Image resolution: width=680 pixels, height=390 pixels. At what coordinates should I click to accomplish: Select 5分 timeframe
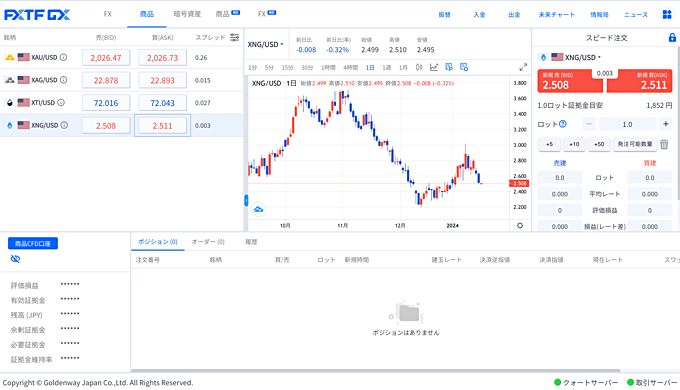tap(269, 68)
